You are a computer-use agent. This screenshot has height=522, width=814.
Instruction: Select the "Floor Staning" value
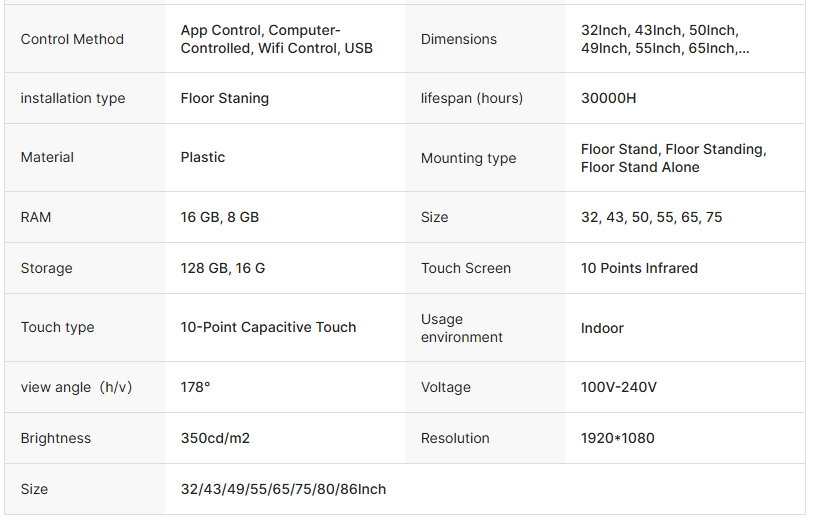(224, 98)
